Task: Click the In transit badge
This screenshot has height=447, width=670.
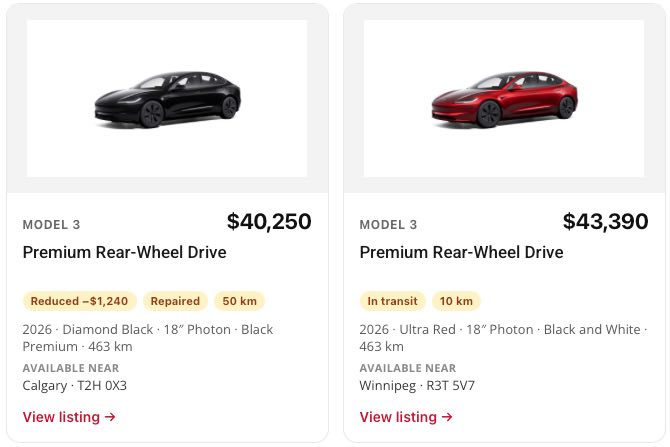Action: (392, 301)
